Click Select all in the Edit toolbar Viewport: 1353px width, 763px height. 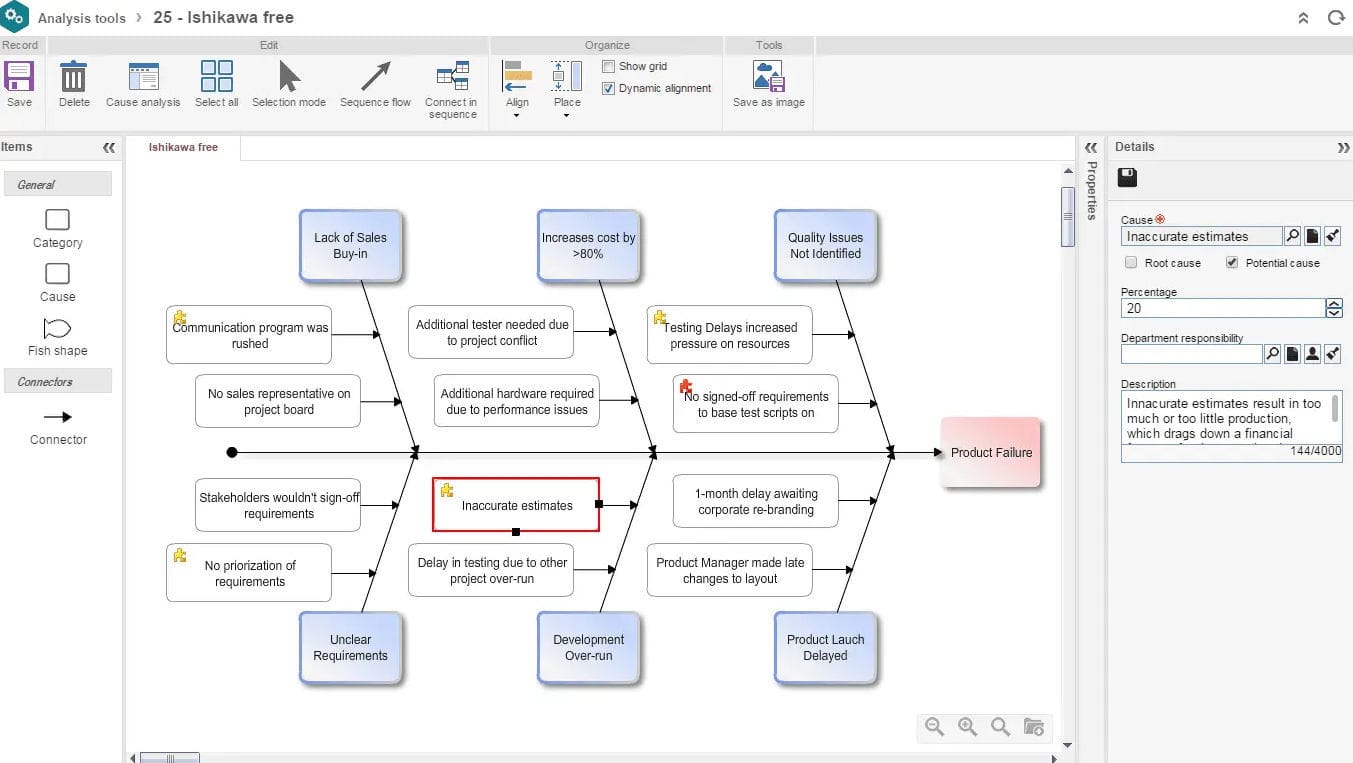point(216,78)
